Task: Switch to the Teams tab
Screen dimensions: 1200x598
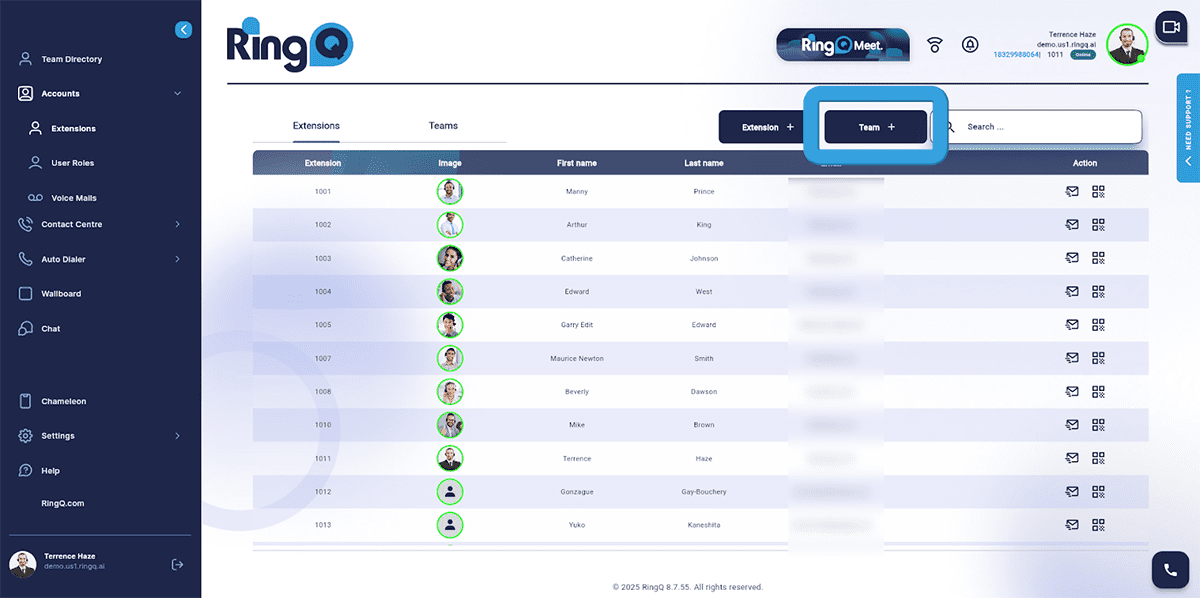Action: 443,126
